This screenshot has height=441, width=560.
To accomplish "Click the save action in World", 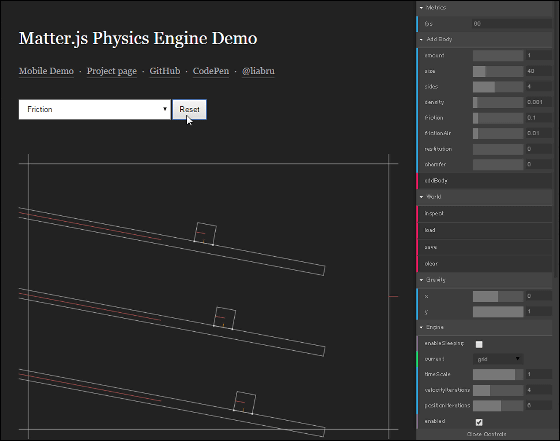I will pyautogui.click(x=484, y=247).
